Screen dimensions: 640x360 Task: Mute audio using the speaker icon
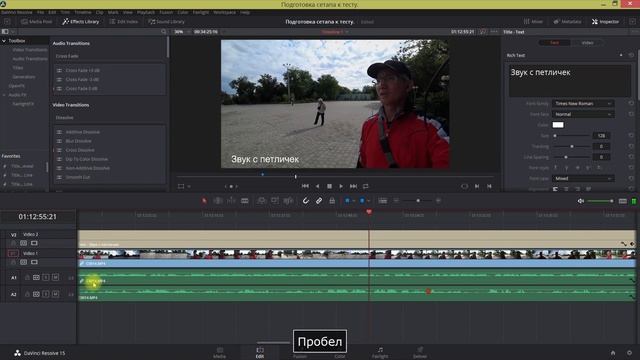pos(580,201)
